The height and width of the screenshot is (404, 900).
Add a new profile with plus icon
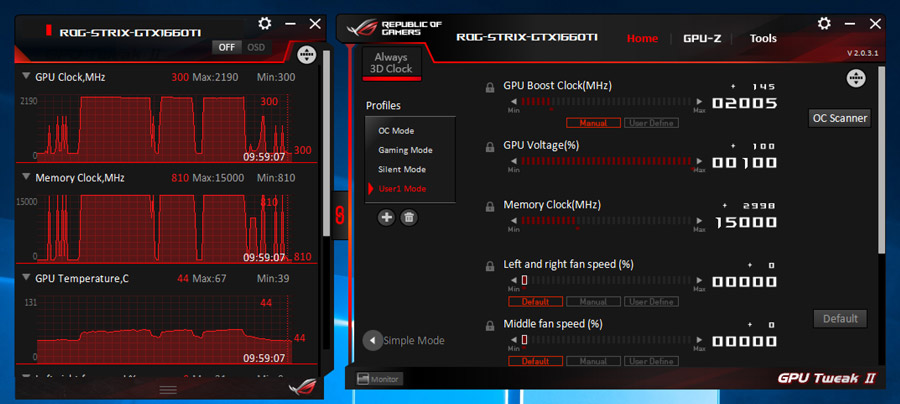click(x=386, y=217)
